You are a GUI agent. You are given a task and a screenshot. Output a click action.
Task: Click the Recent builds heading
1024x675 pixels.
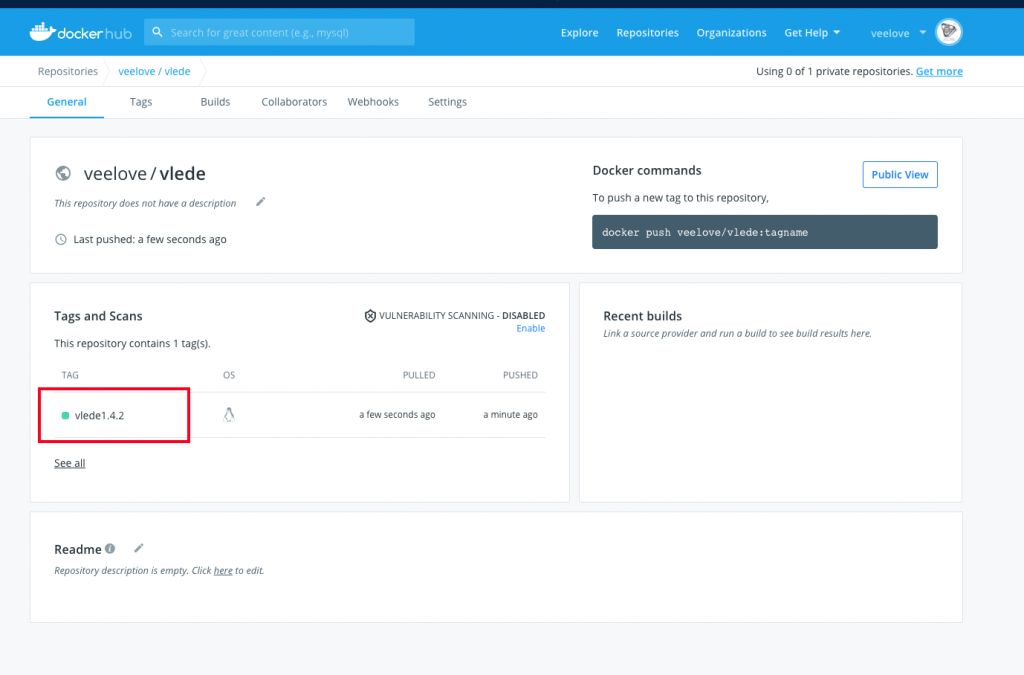(x=643, y=316)
